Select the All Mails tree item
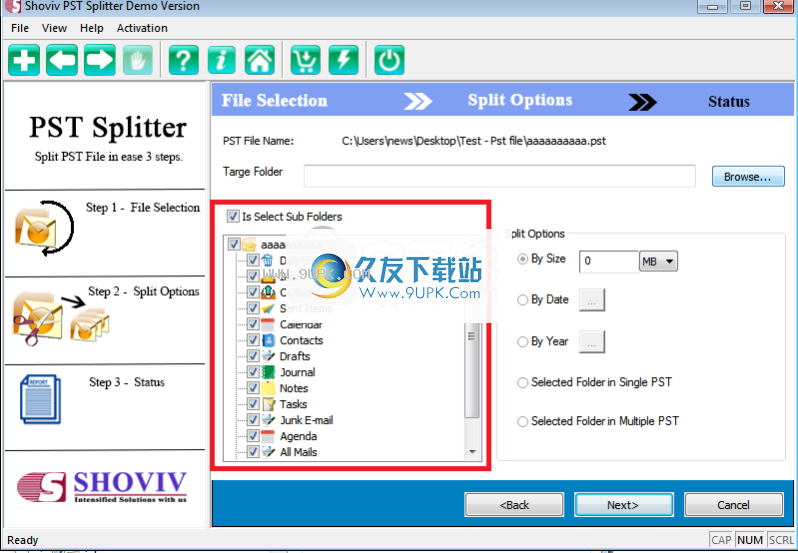Screen dimensions: 798x553 [x=298, y=452]
